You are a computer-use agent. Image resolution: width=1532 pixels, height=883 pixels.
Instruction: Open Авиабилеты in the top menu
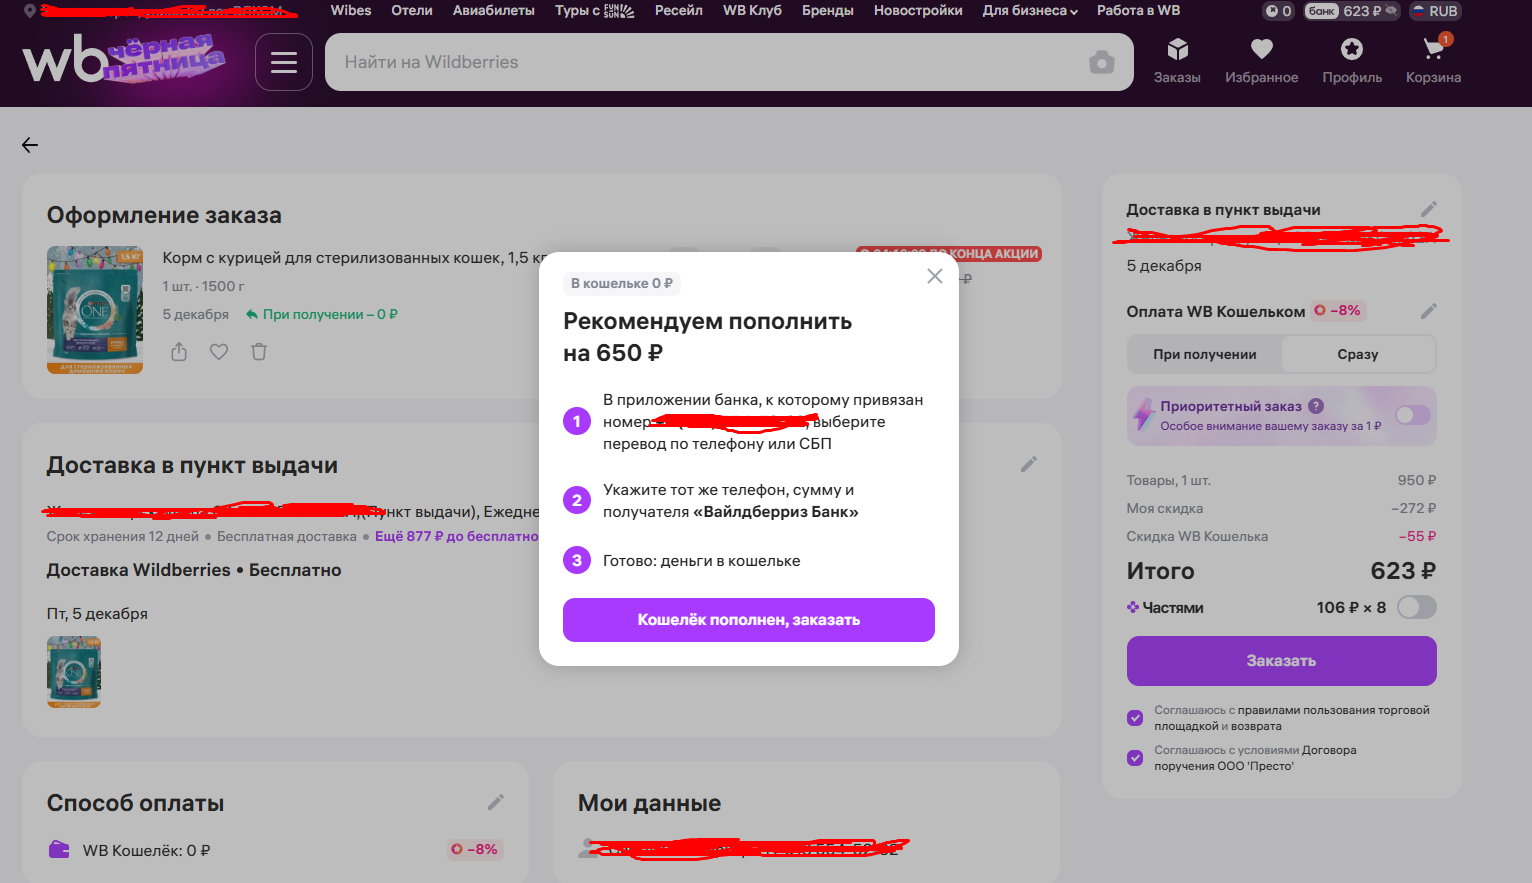point(493,11)
